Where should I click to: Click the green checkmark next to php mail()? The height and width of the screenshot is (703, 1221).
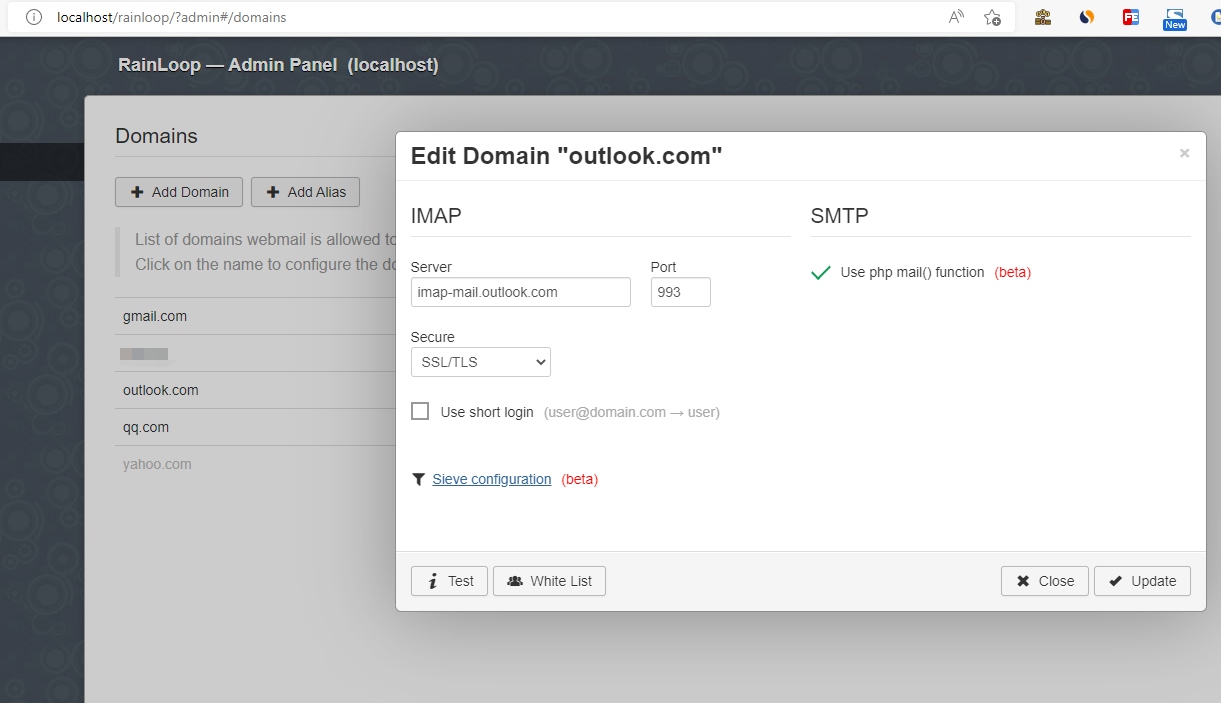(820, 271)
